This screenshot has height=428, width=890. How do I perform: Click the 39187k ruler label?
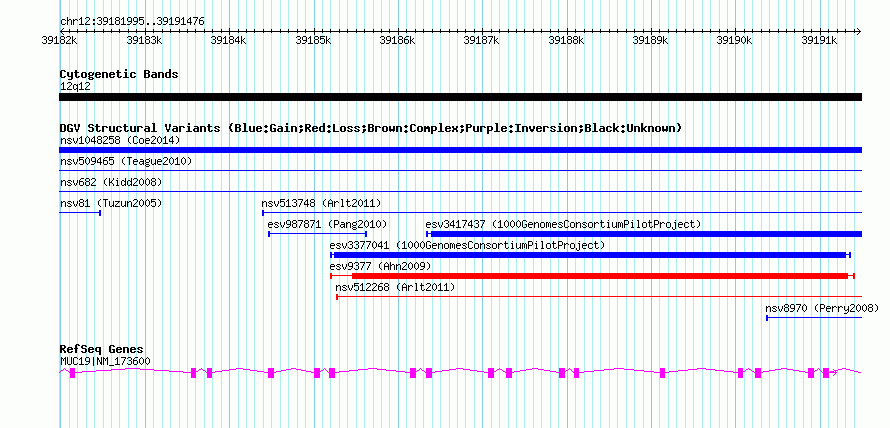pos(482,40)
